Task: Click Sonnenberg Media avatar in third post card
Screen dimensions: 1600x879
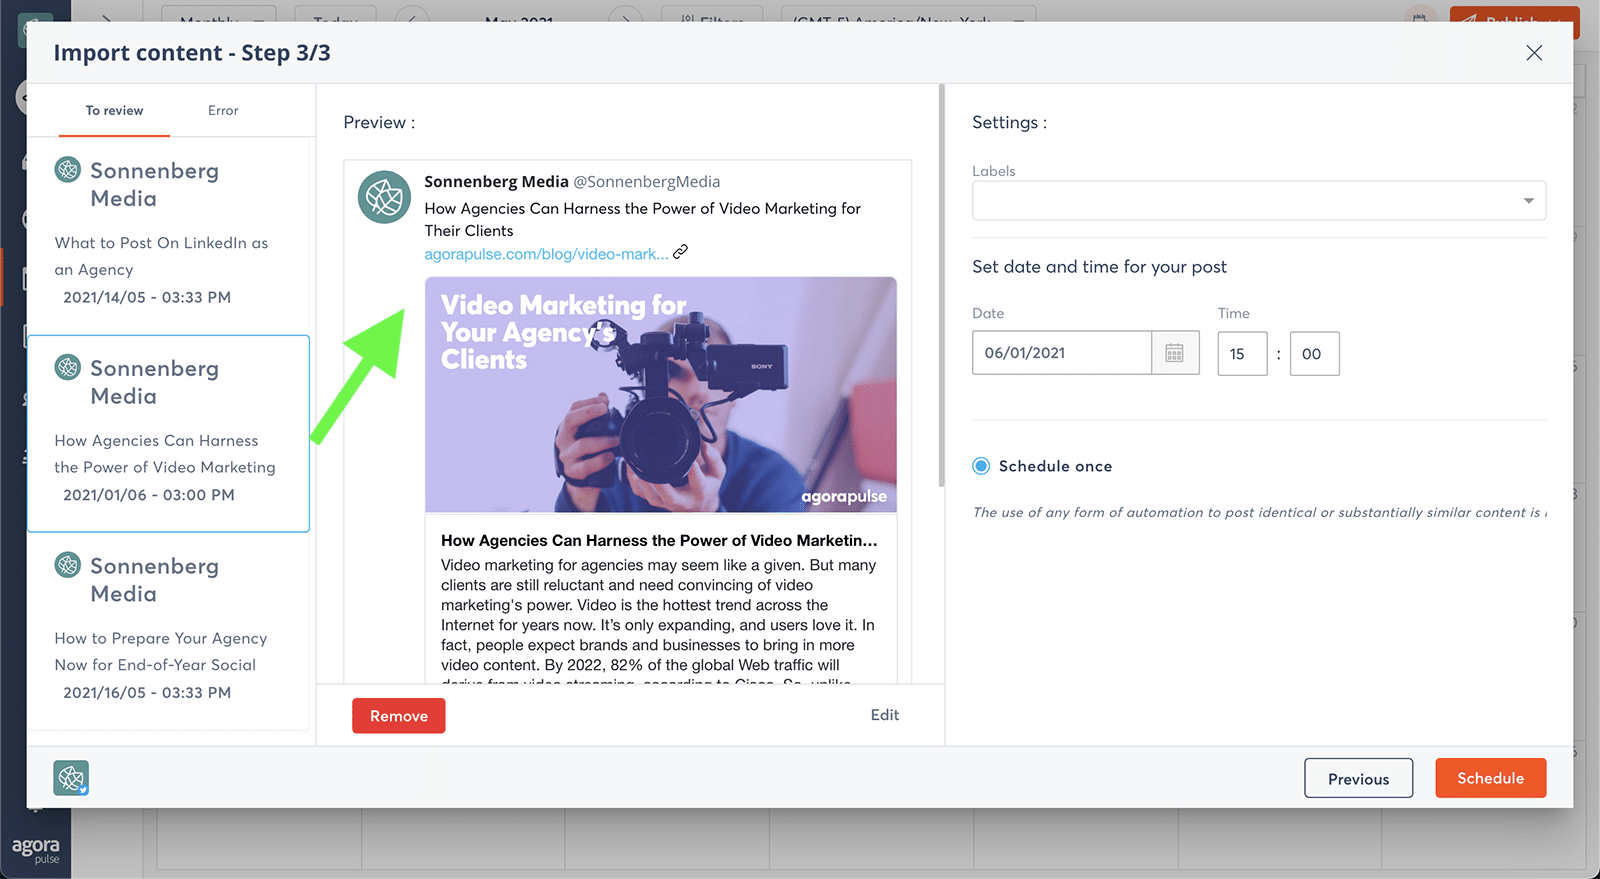Action: (x=68, y=565)
